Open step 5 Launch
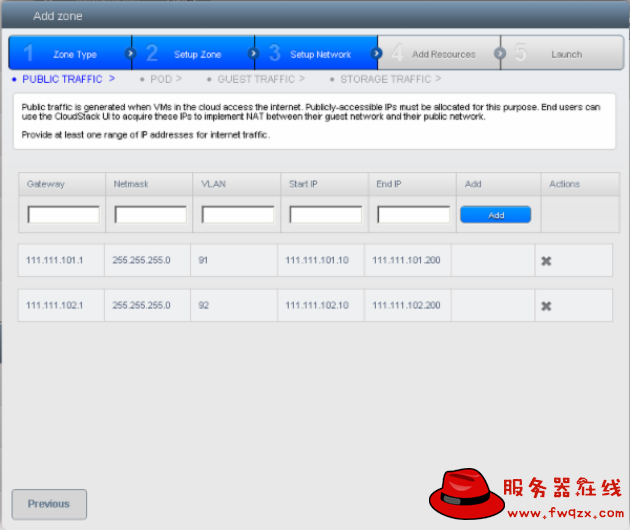Viewport: 630px width, 530px height. 562,53
